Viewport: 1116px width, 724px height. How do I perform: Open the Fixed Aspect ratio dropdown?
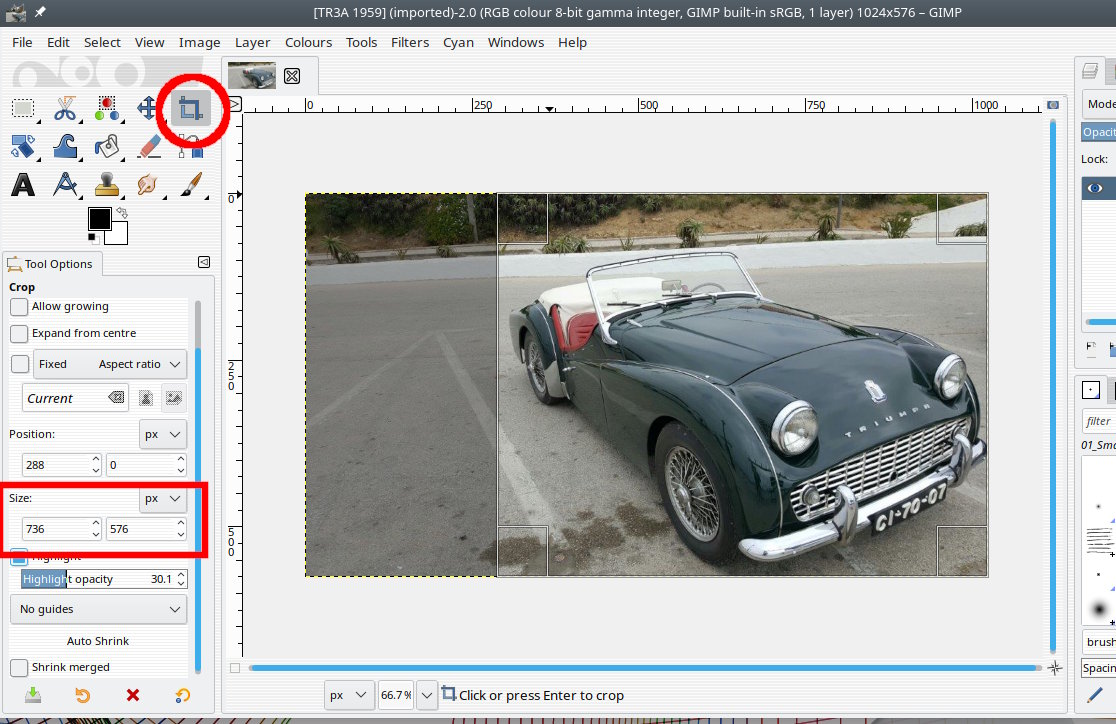point(110,364)
